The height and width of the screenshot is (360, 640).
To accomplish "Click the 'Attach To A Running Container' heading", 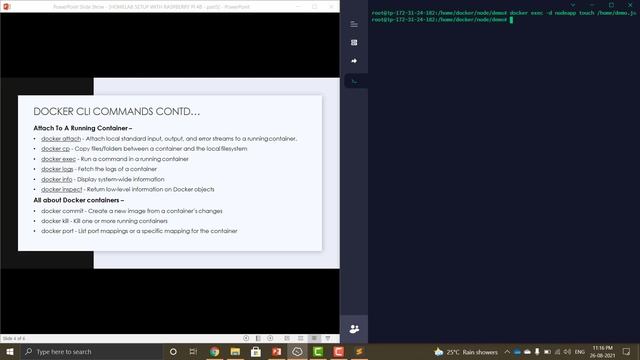I will click(82, 128).
